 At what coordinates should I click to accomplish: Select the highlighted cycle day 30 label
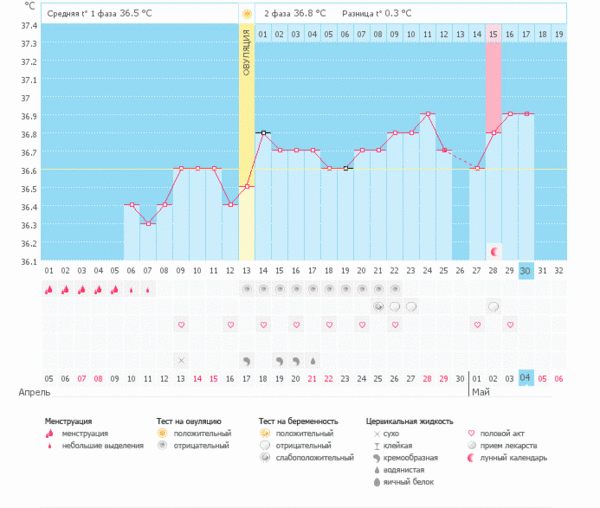point(526,271)
